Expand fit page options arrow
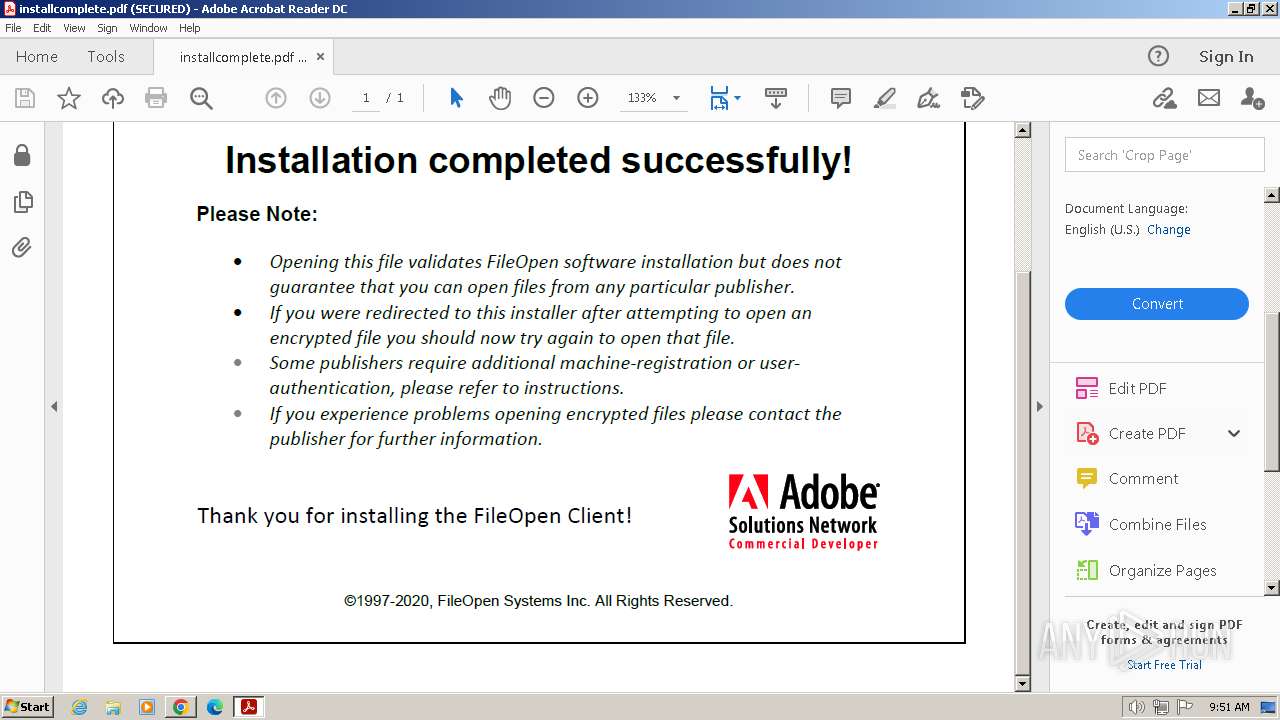1280x720 pixels. pyautogui.click(x=738, y=98)
